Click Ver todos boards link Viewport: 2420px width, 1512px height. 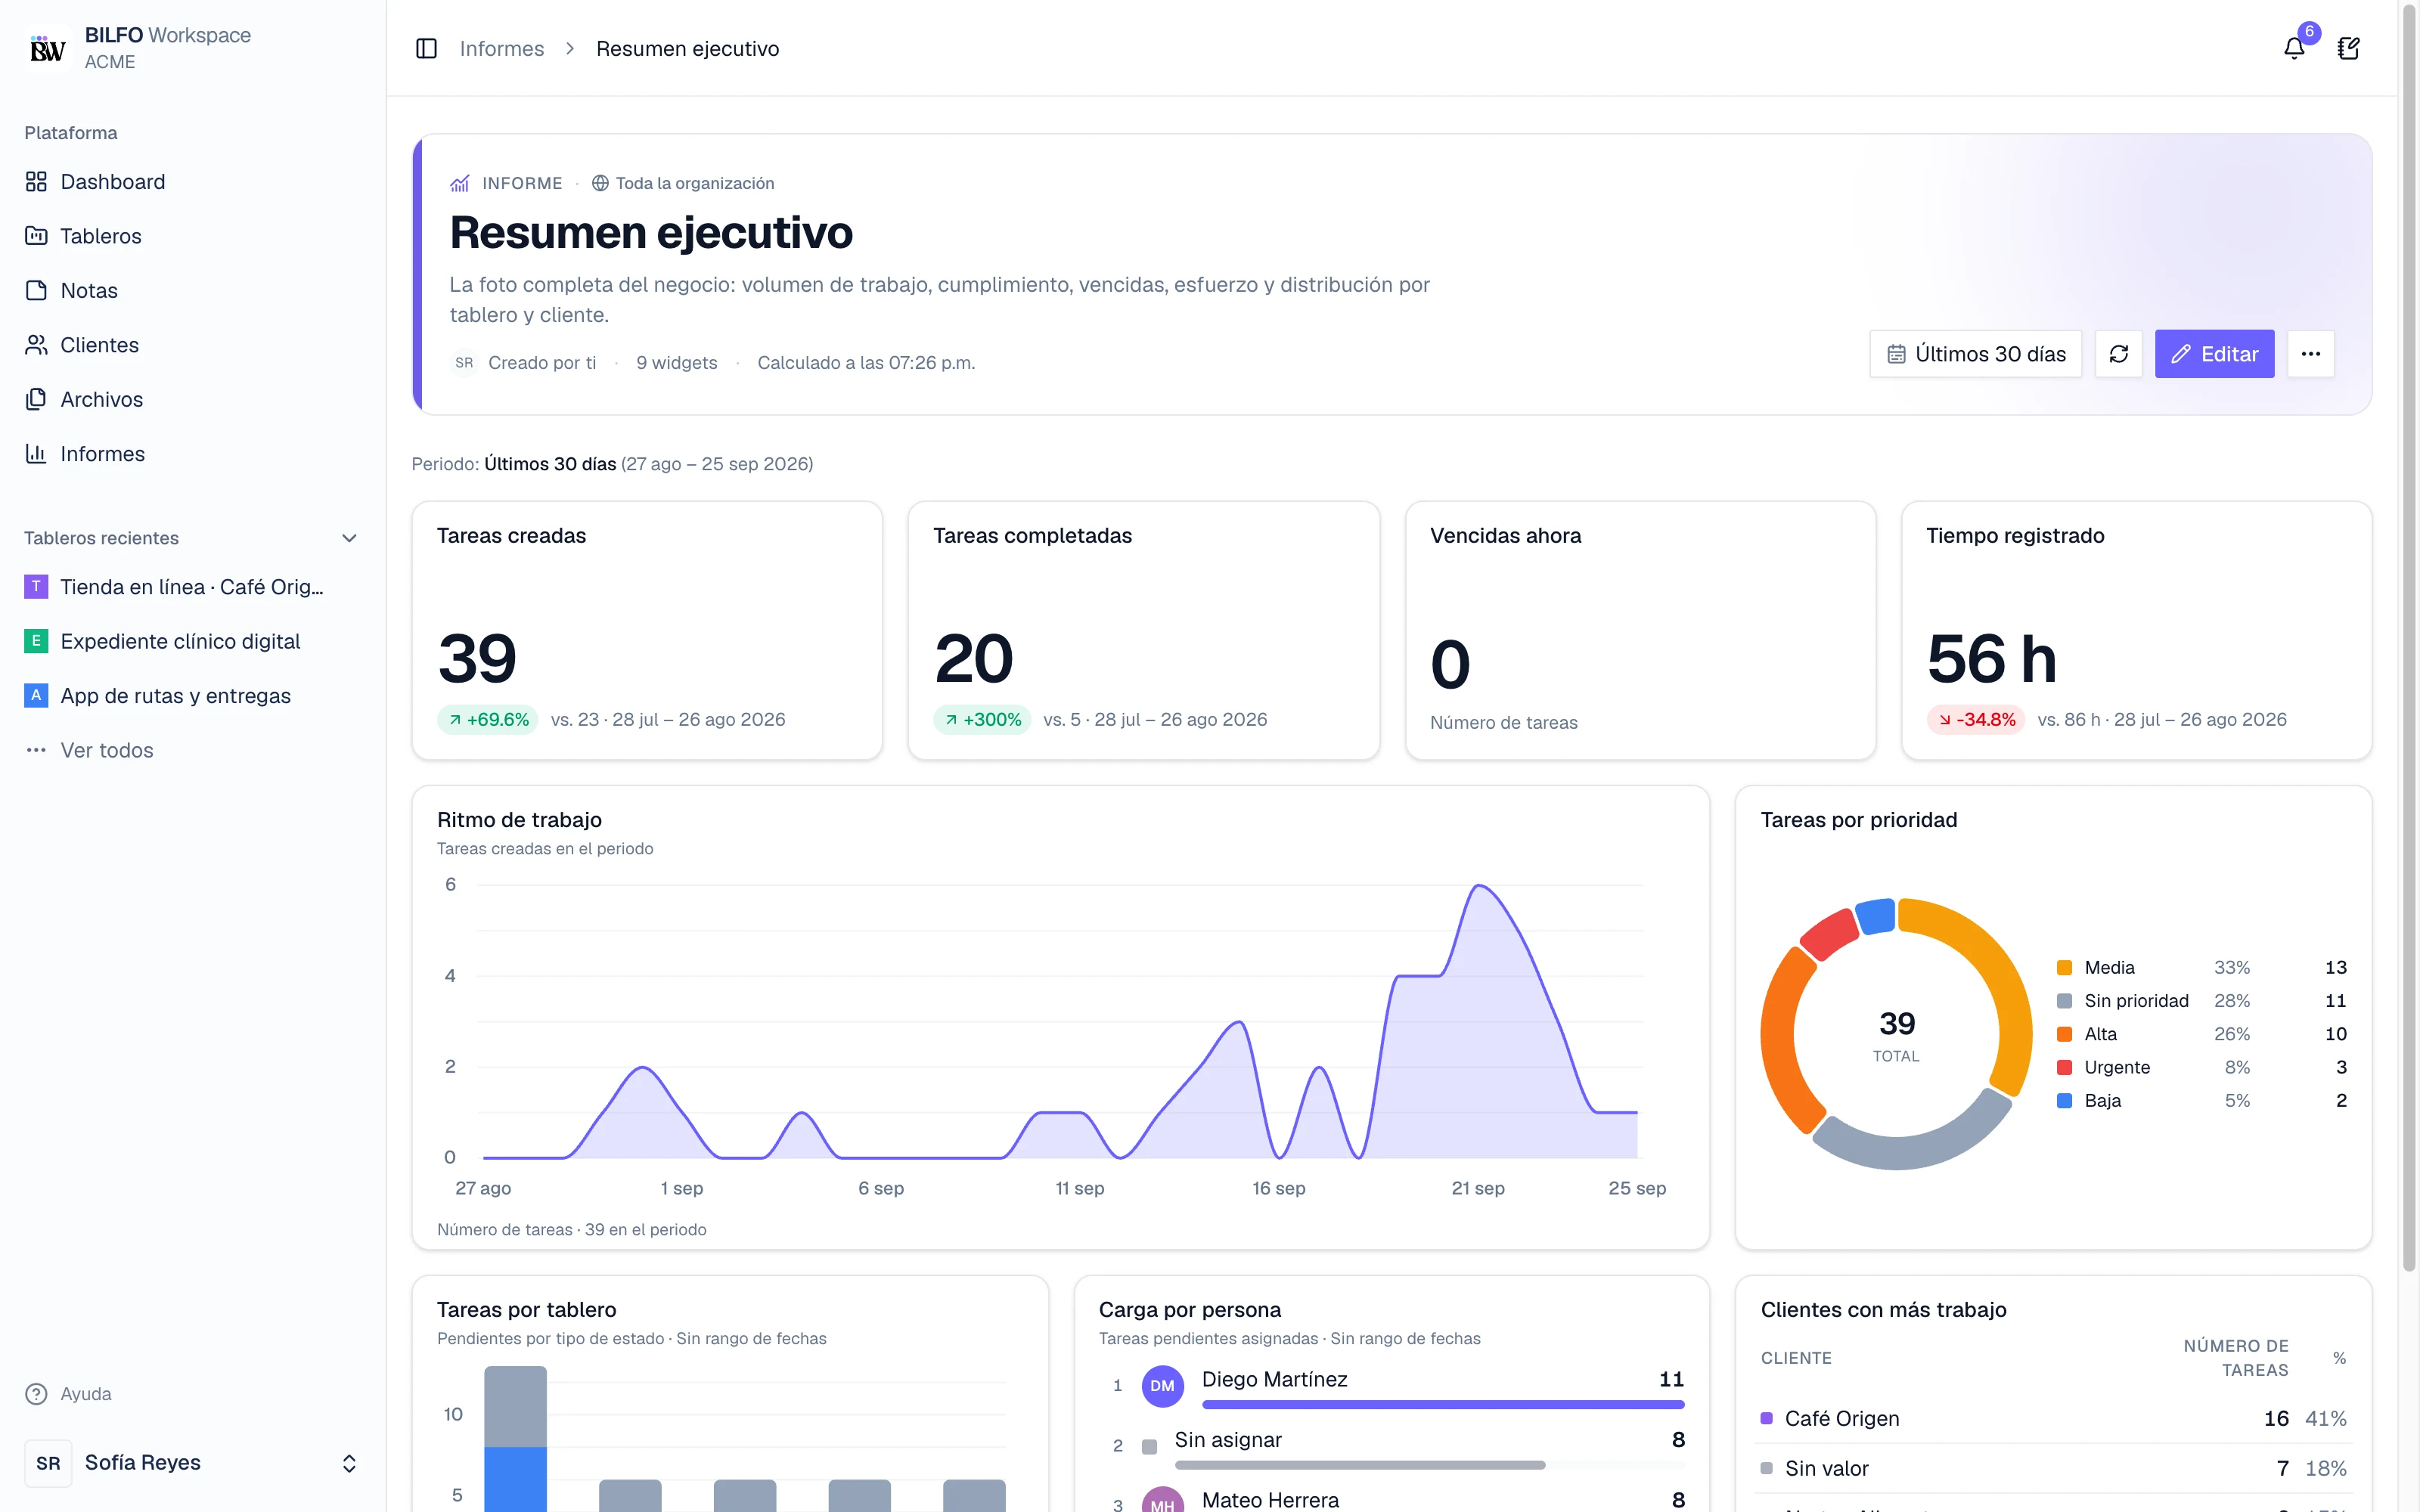coord(193,750)
